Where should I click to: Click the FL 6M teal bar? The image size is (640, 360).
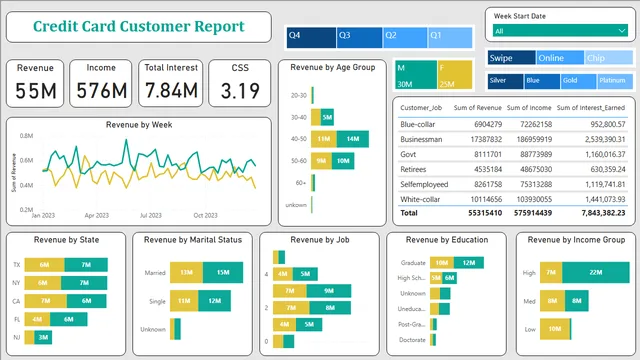(69, 319)
